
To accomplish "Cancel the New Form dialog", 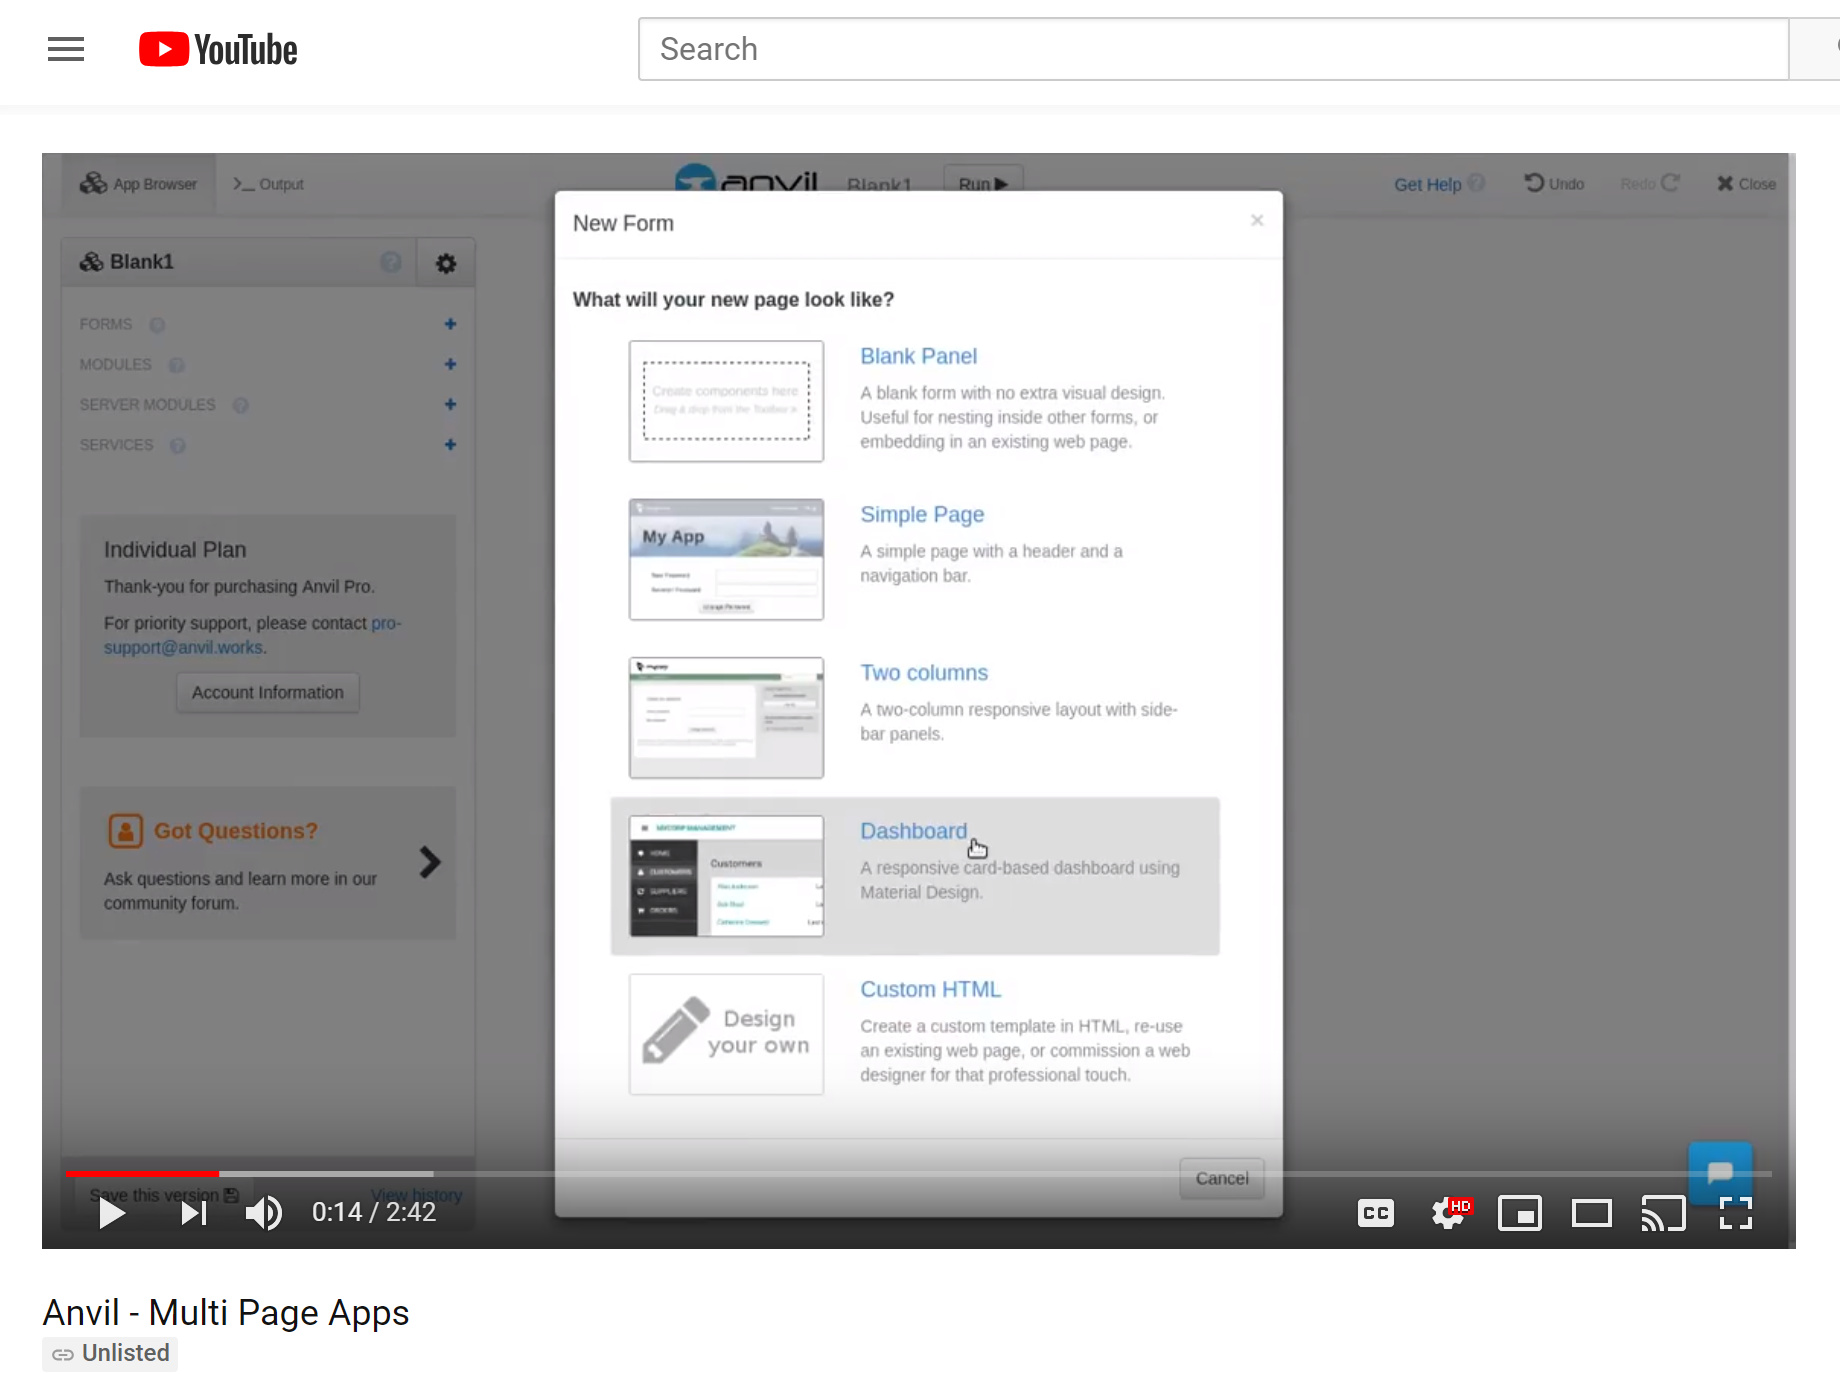I will [x=1221, y=1179].
